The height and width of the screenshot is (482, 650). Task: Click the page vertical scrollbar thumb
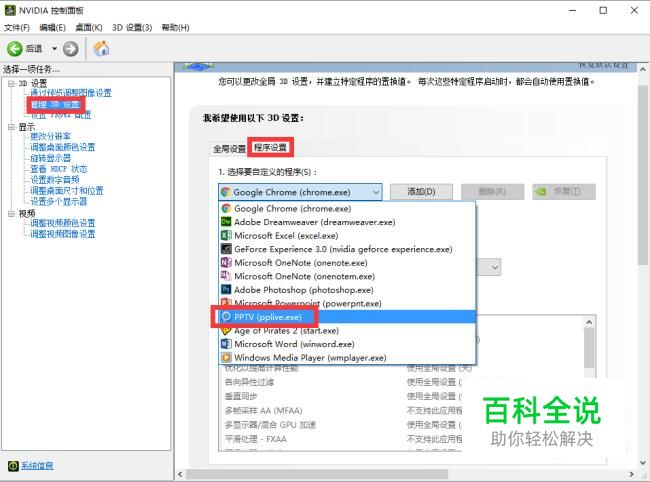[x=643, y=174]
